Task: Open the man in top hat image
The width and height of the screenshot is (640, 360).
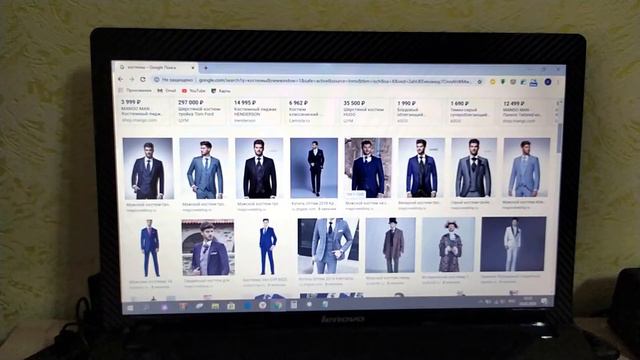Action: [x=390, y=245]
